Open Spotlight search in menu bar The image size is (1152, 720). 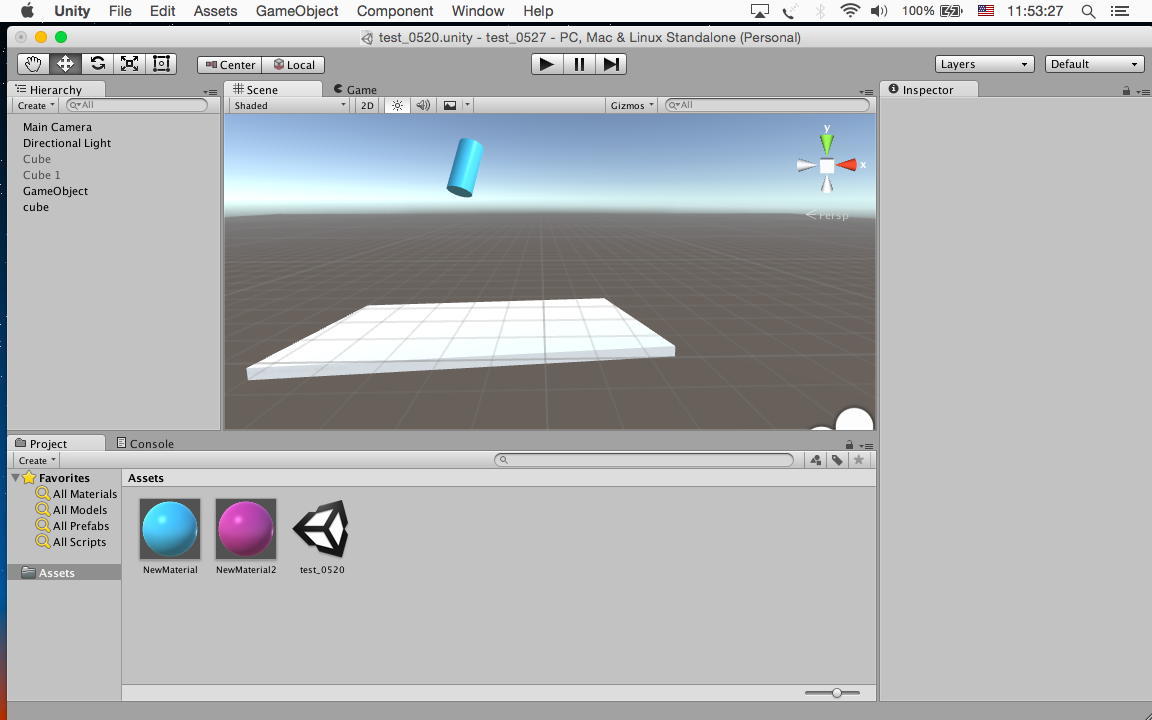(1088, 11)
